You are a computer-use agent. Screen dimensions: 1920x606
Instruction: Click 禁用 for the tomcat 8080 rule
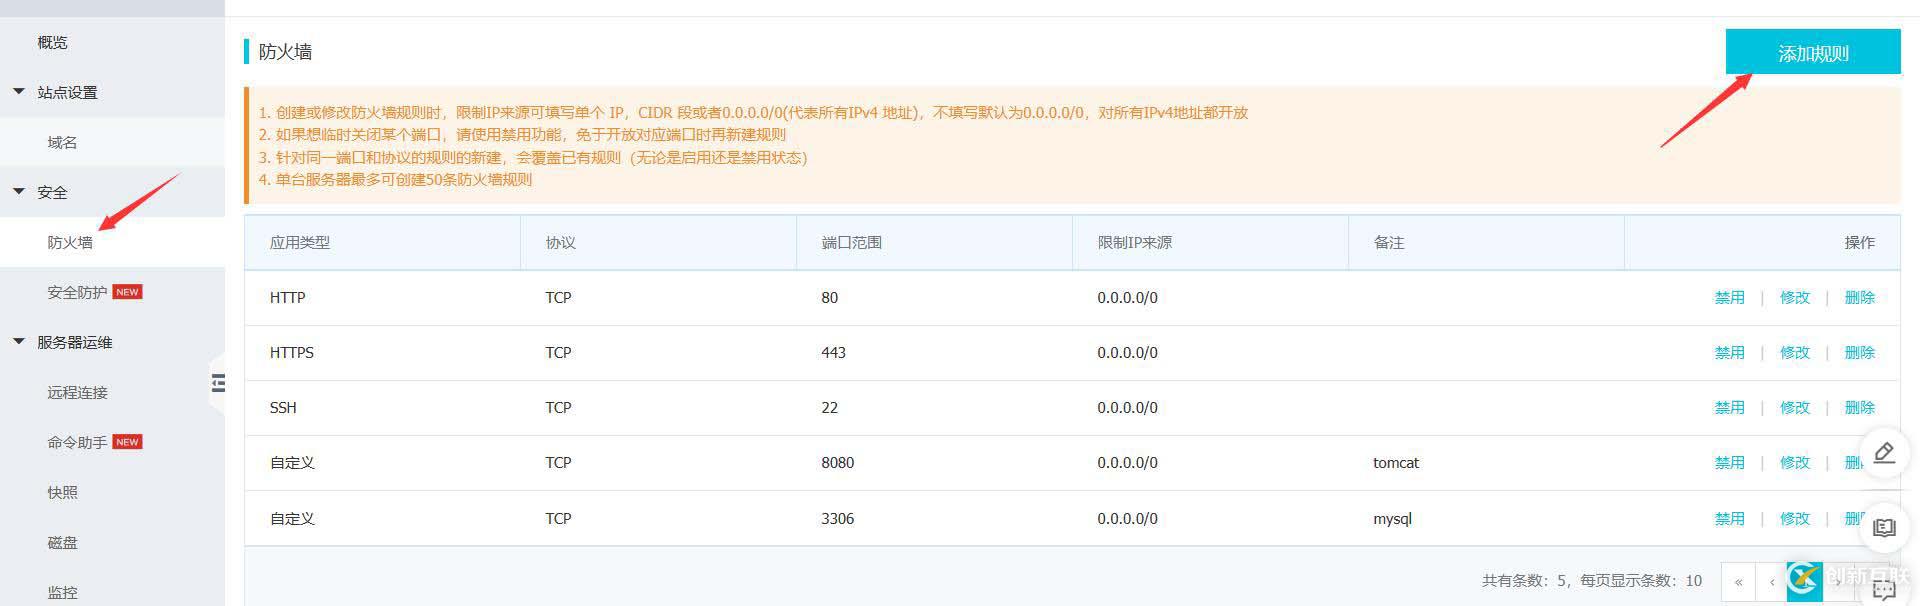tap(1729, 462)
